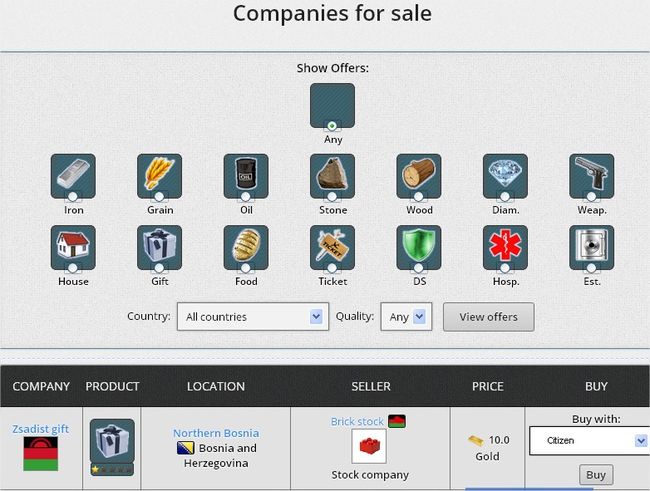Select the Iron bar product icon

click(x=73, y=176)
